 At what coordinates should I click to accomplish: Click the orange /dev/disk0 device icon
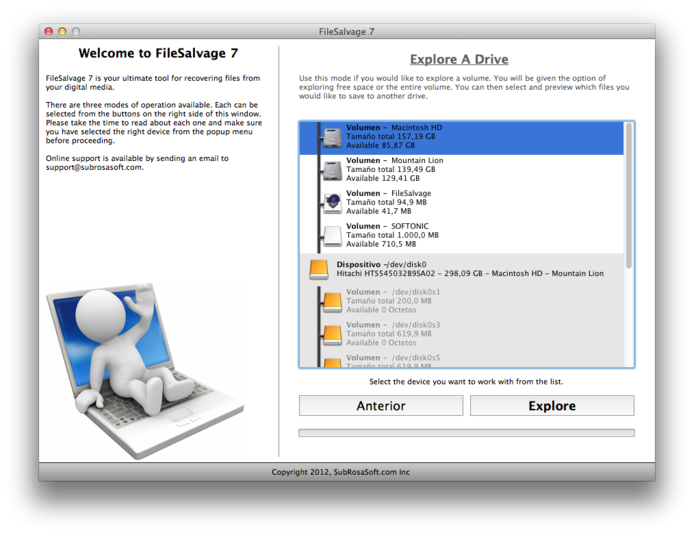click(x=319, y=269)
